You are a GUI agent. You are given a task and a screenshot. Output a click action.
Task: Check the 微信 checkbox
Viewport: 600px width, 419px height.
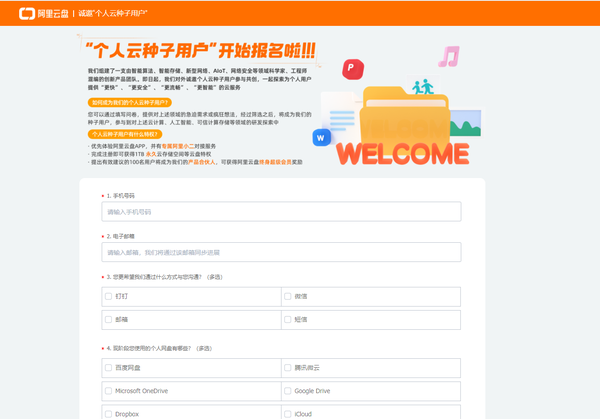coord(288,296)
